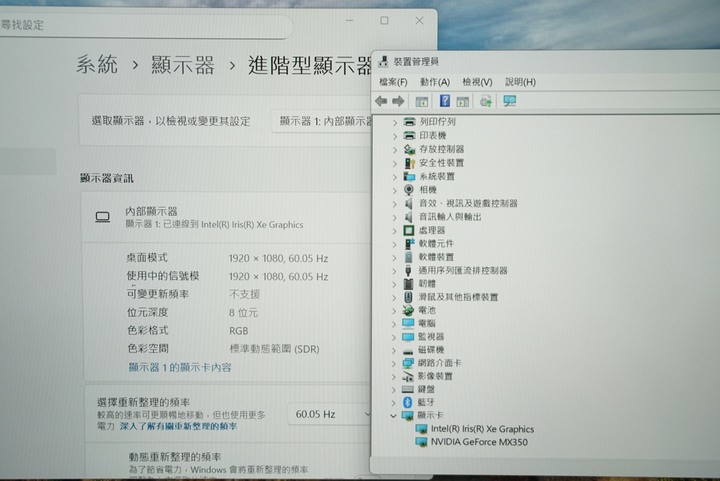Click the laptop icon beside 內部顯示器
The width and height of the screenshot is (720, 481).
tap(102, 217)
